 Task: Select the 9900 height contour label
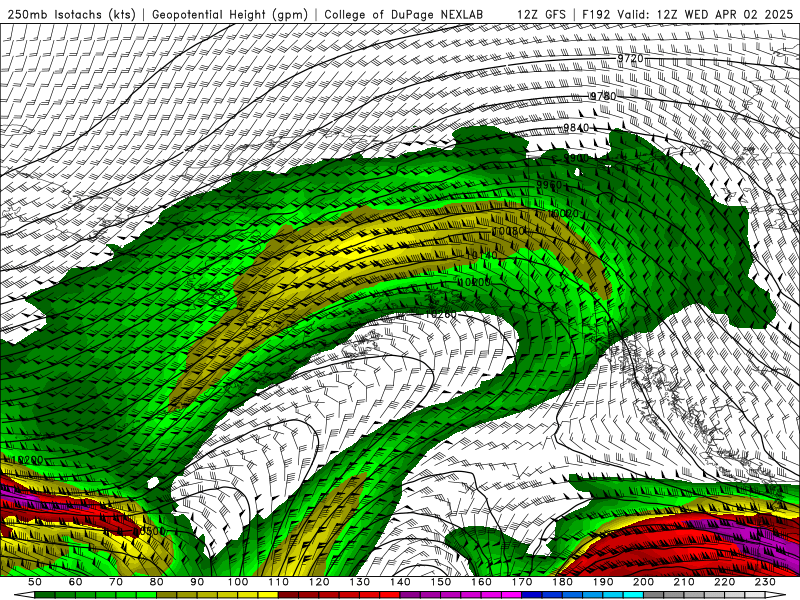pyautogui.click(x=576, y=158)
